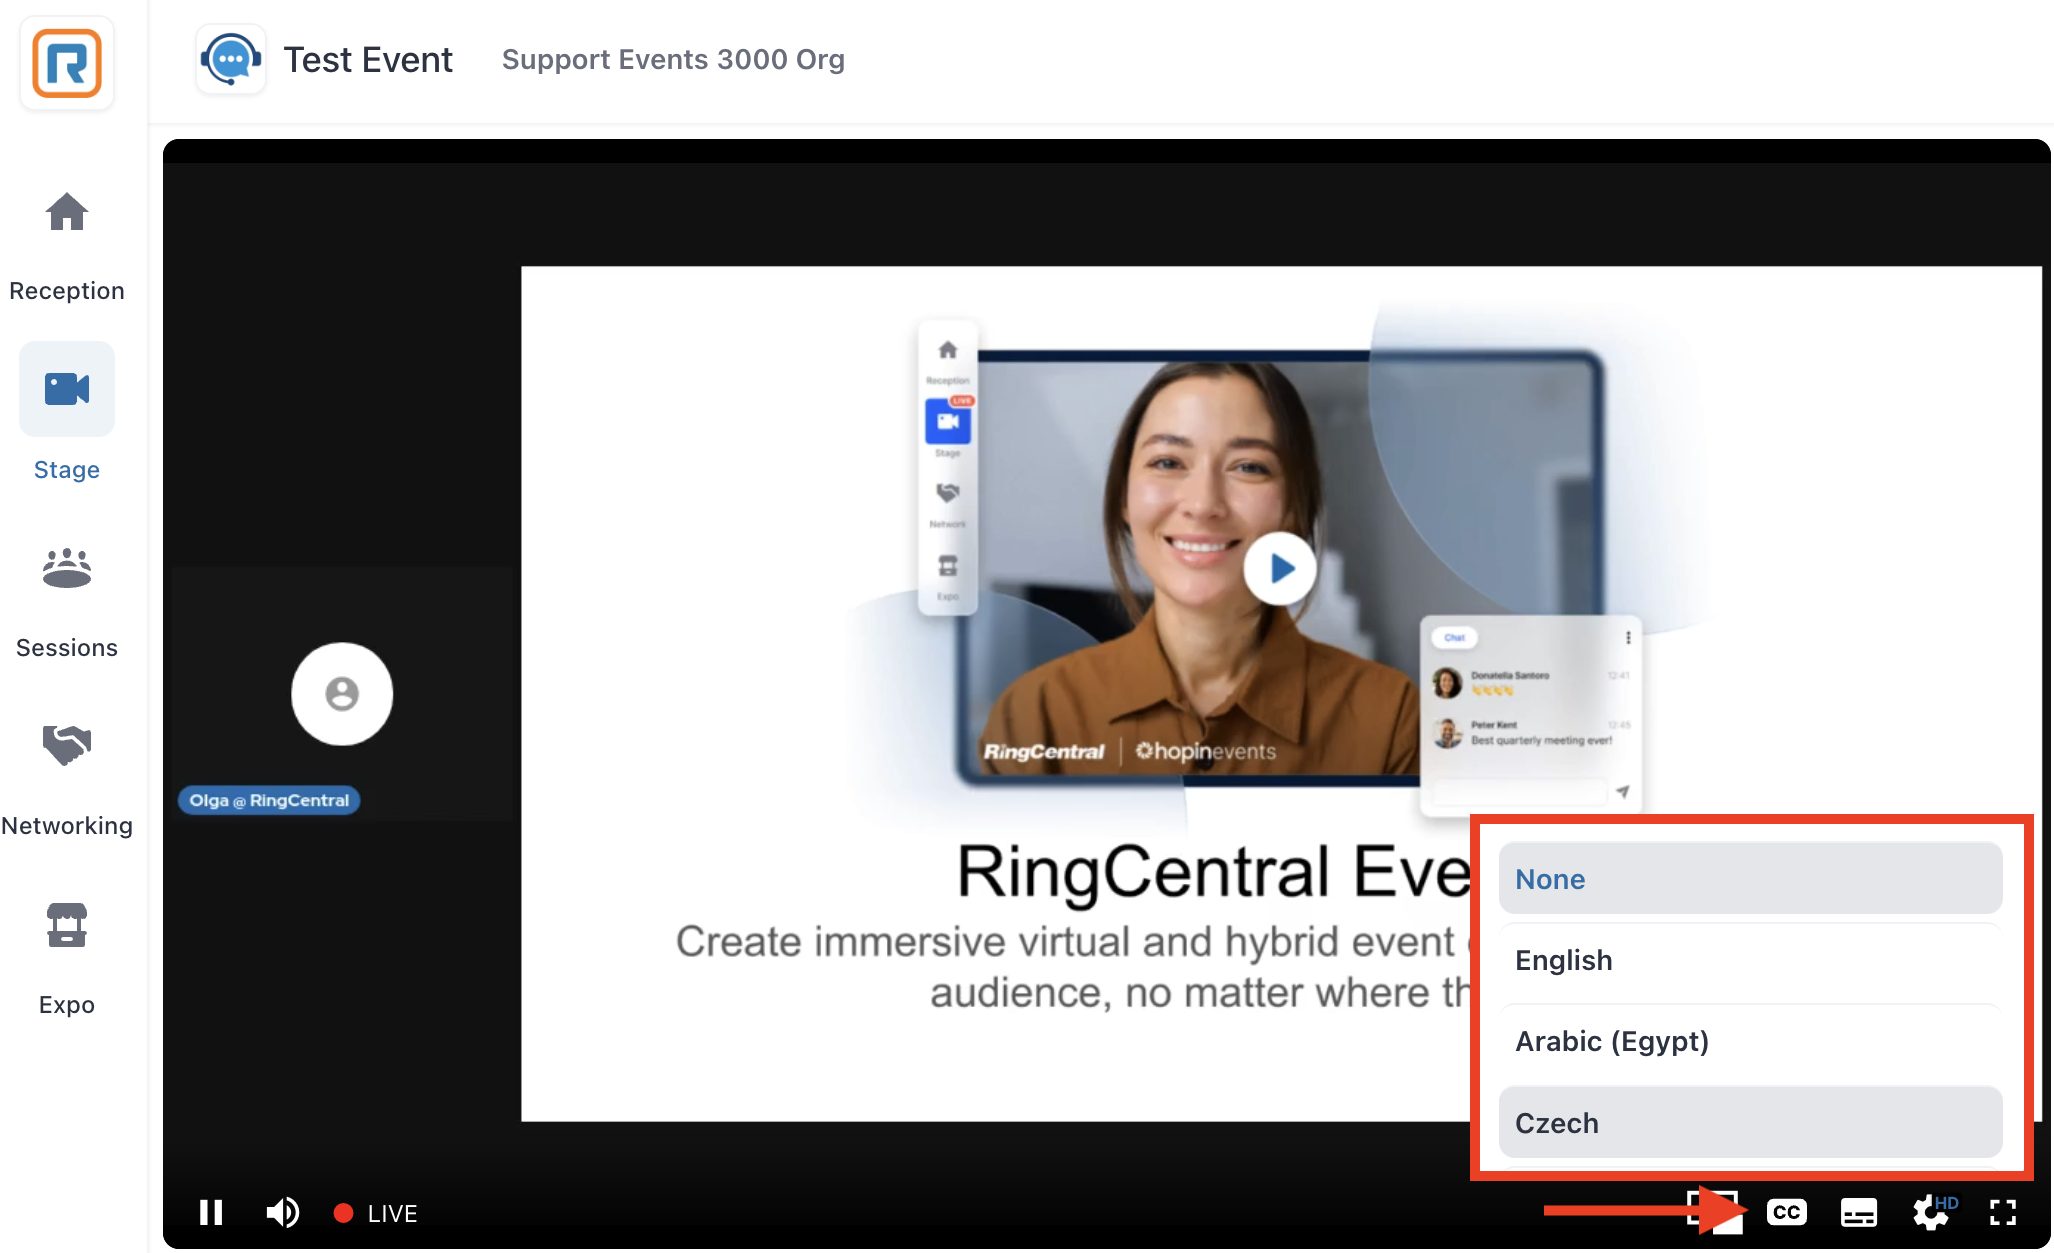Viewport: 2054px width, 1253px height.
Task: Click the Test Event title
Action: tap(368, 60)
